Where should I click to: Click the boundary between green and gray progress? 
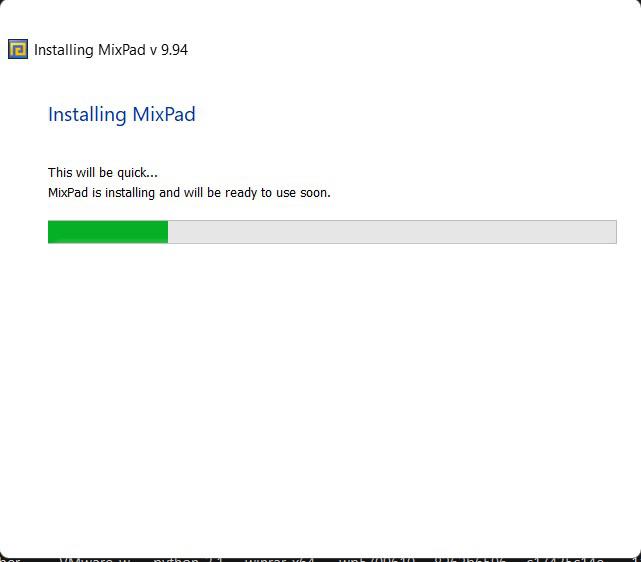click(x=168, y=232)
